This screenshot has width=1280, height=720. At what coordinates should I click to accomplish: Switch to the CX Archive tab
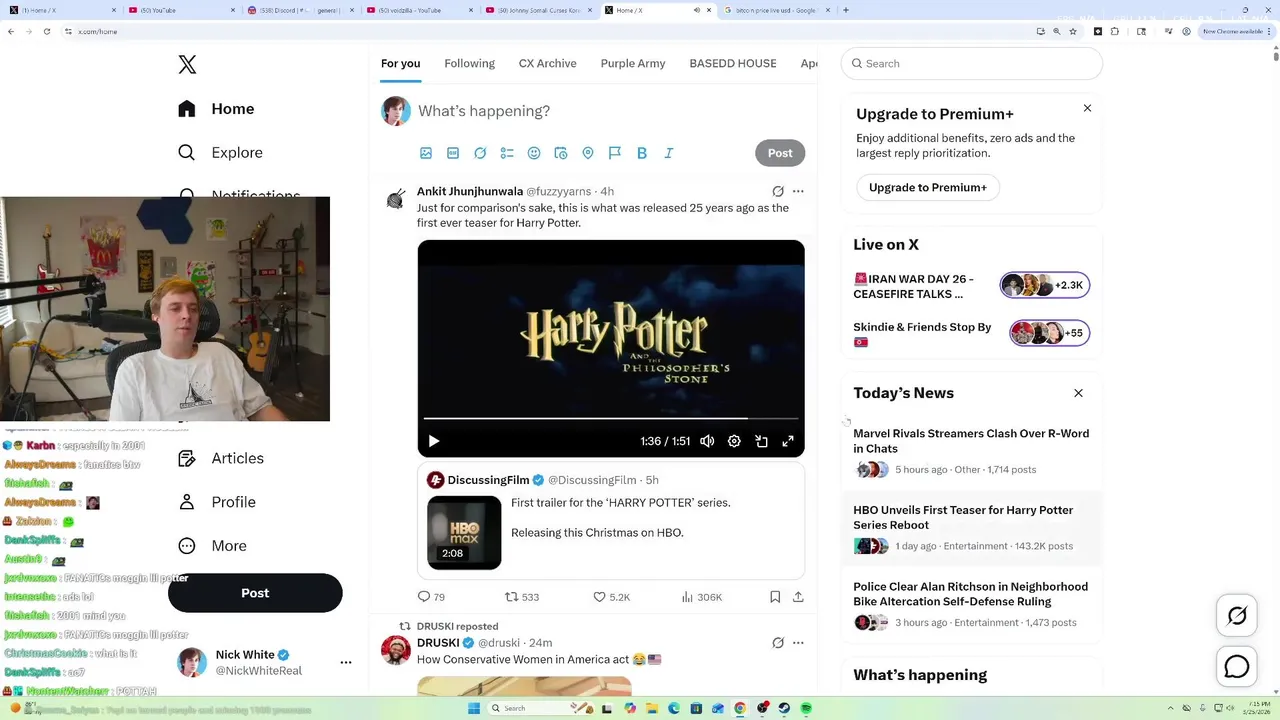(x=547, y=63)
